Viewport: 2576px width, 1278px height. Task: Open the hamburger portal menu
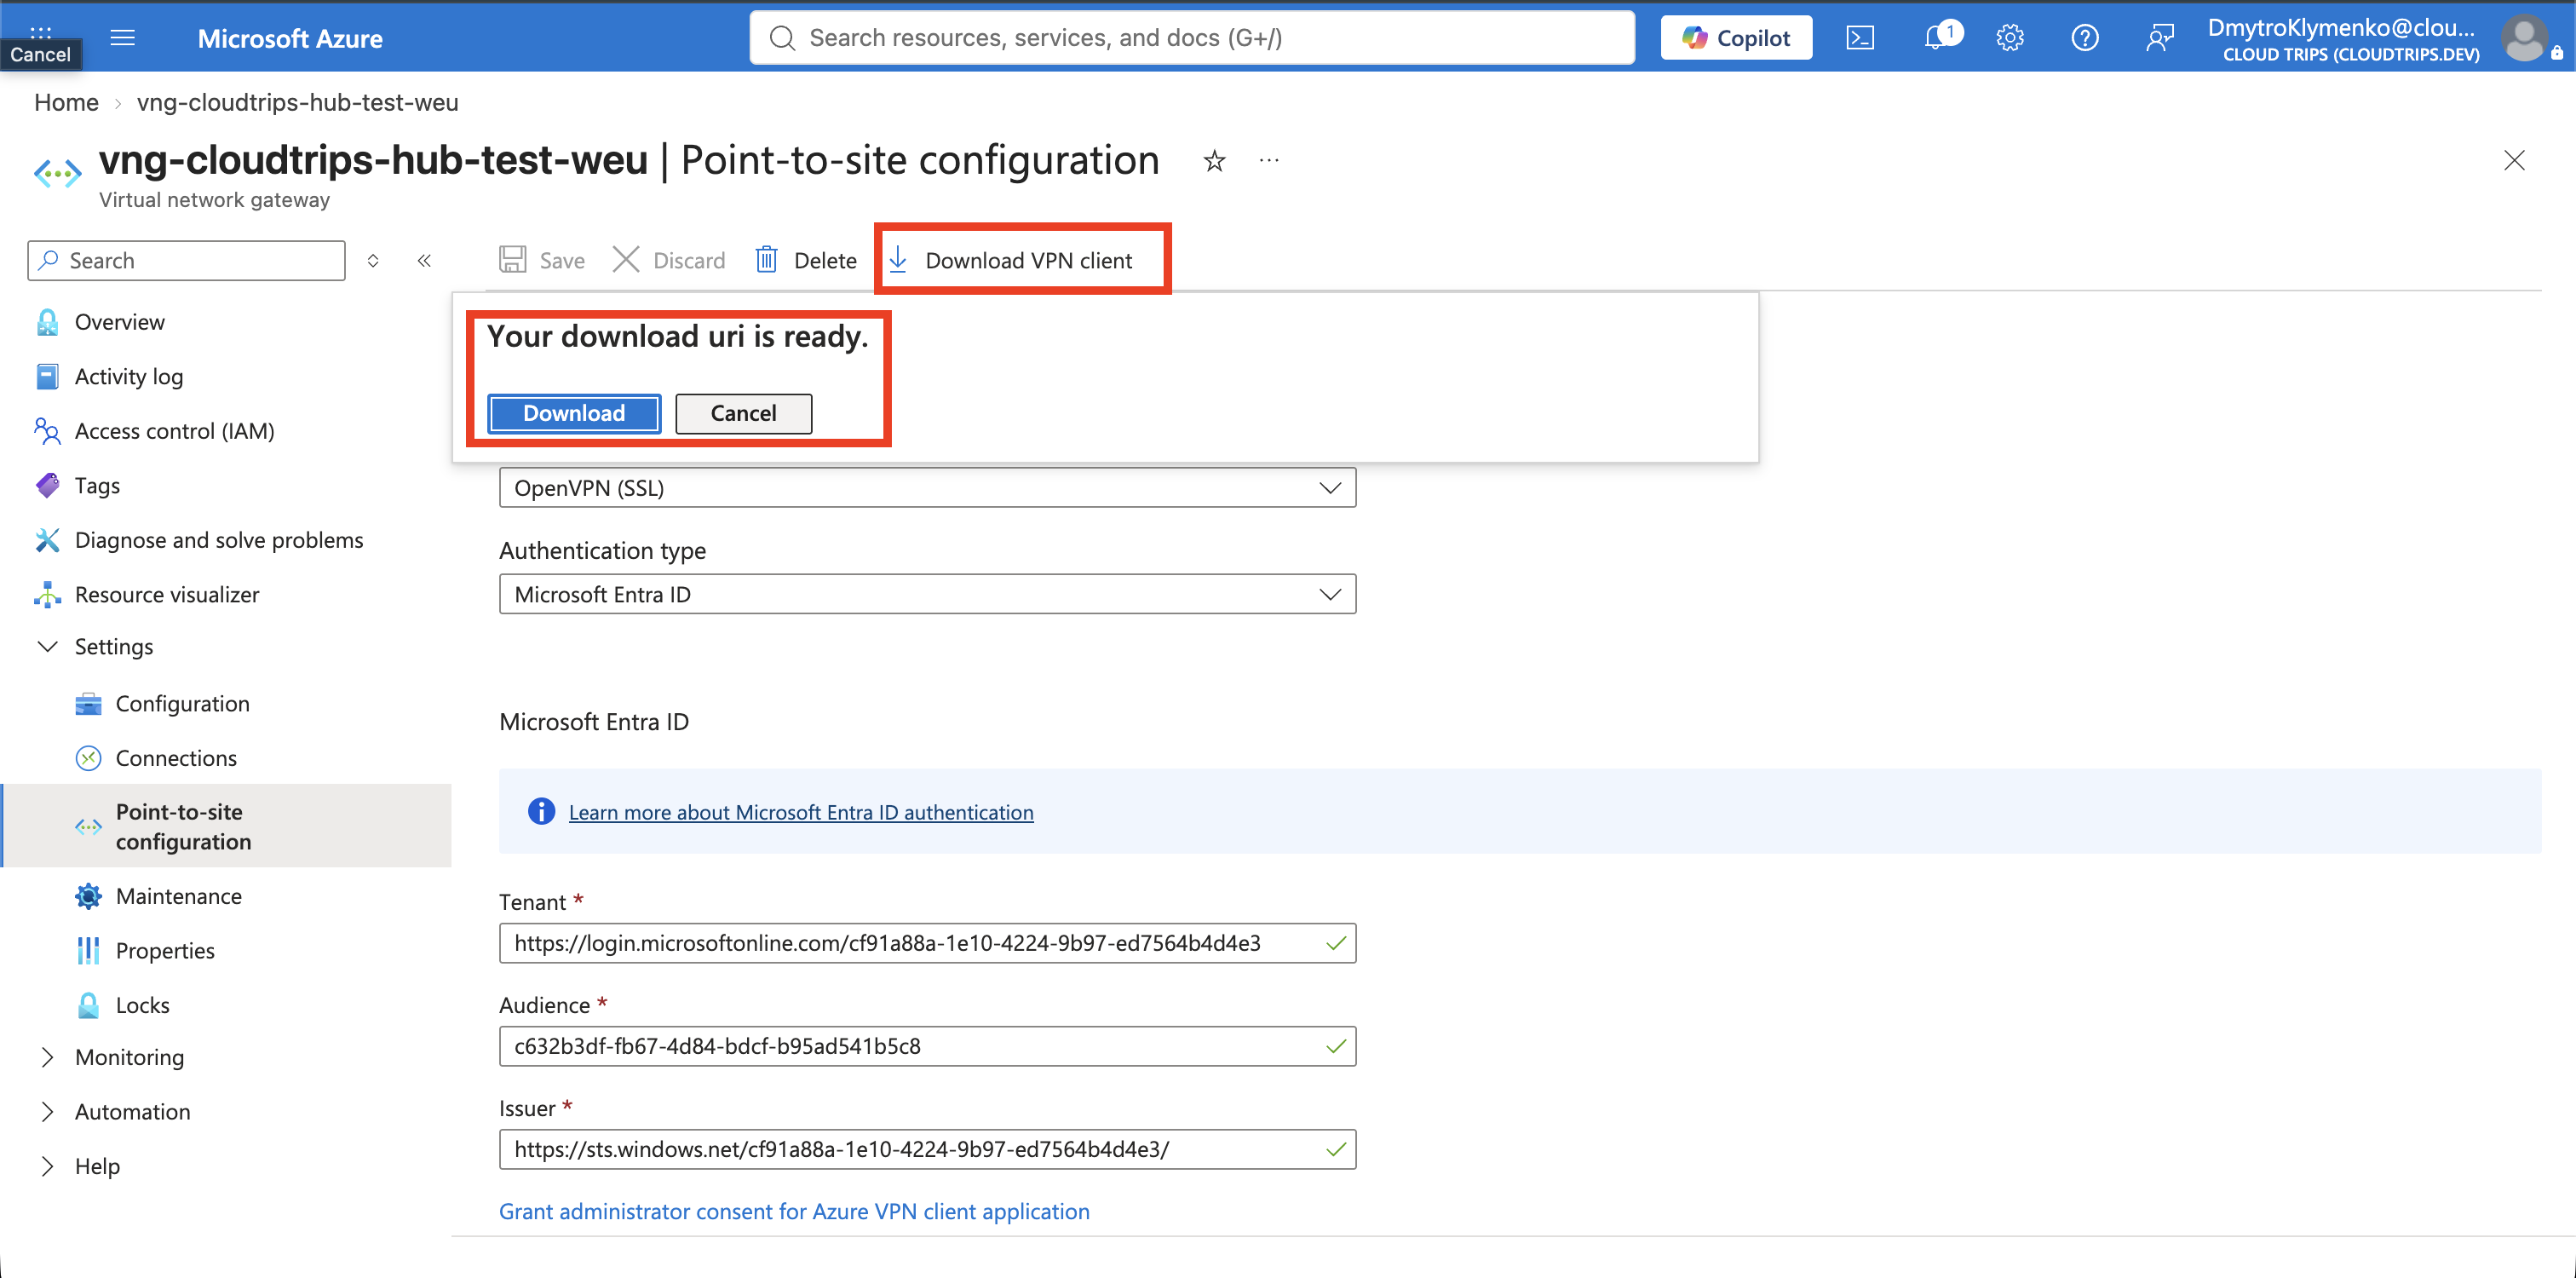pos(122,38)
